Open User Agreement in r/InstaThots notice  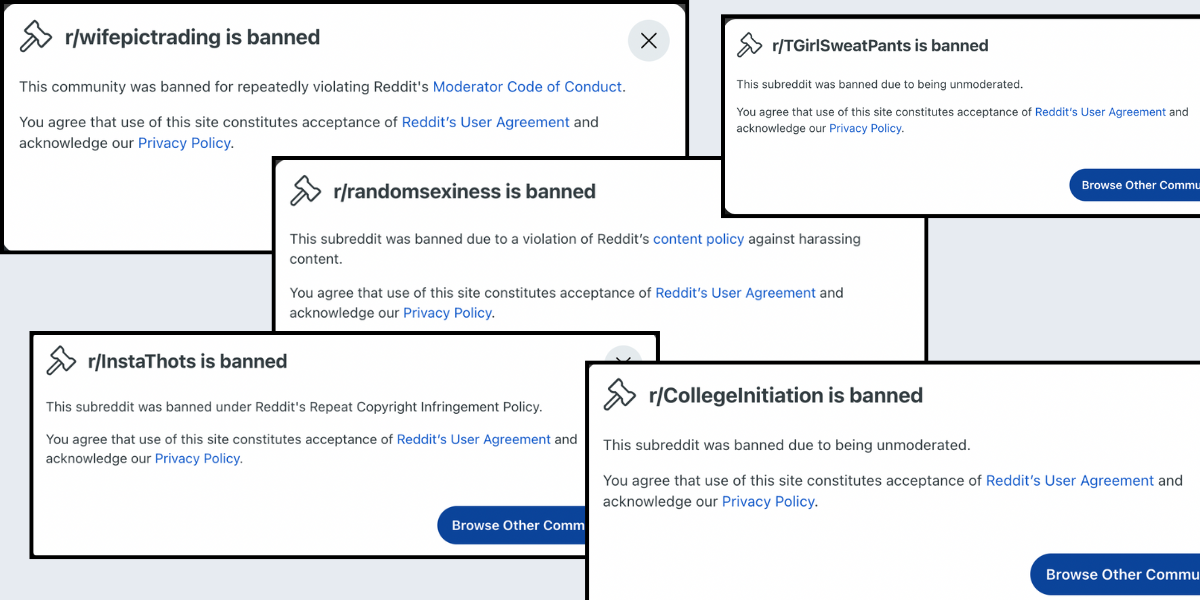pos(473,439)
